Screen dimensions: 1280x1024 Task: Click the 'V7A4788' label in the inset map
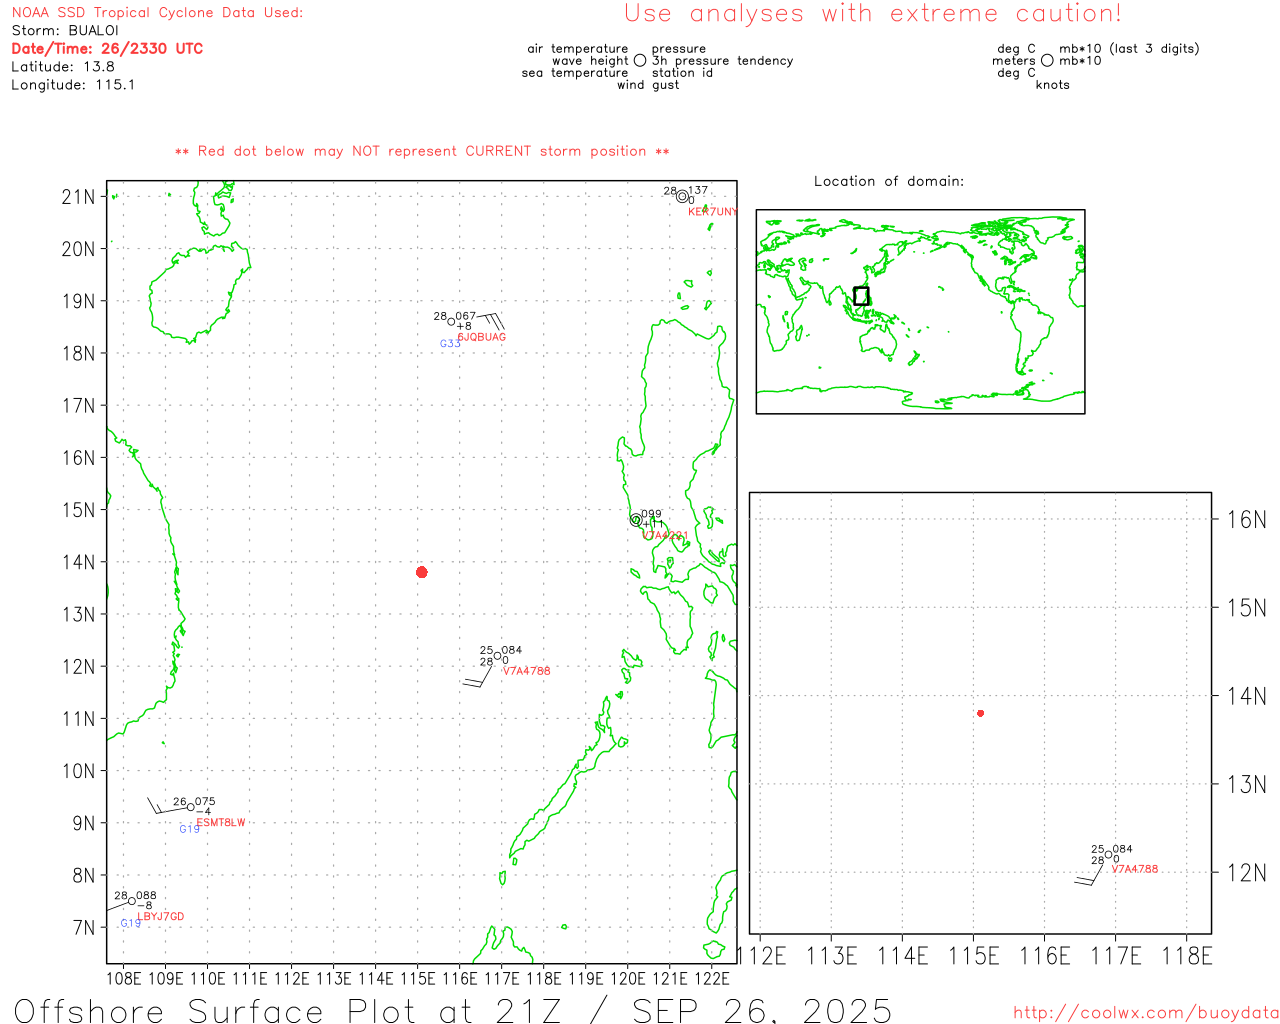1135,869
